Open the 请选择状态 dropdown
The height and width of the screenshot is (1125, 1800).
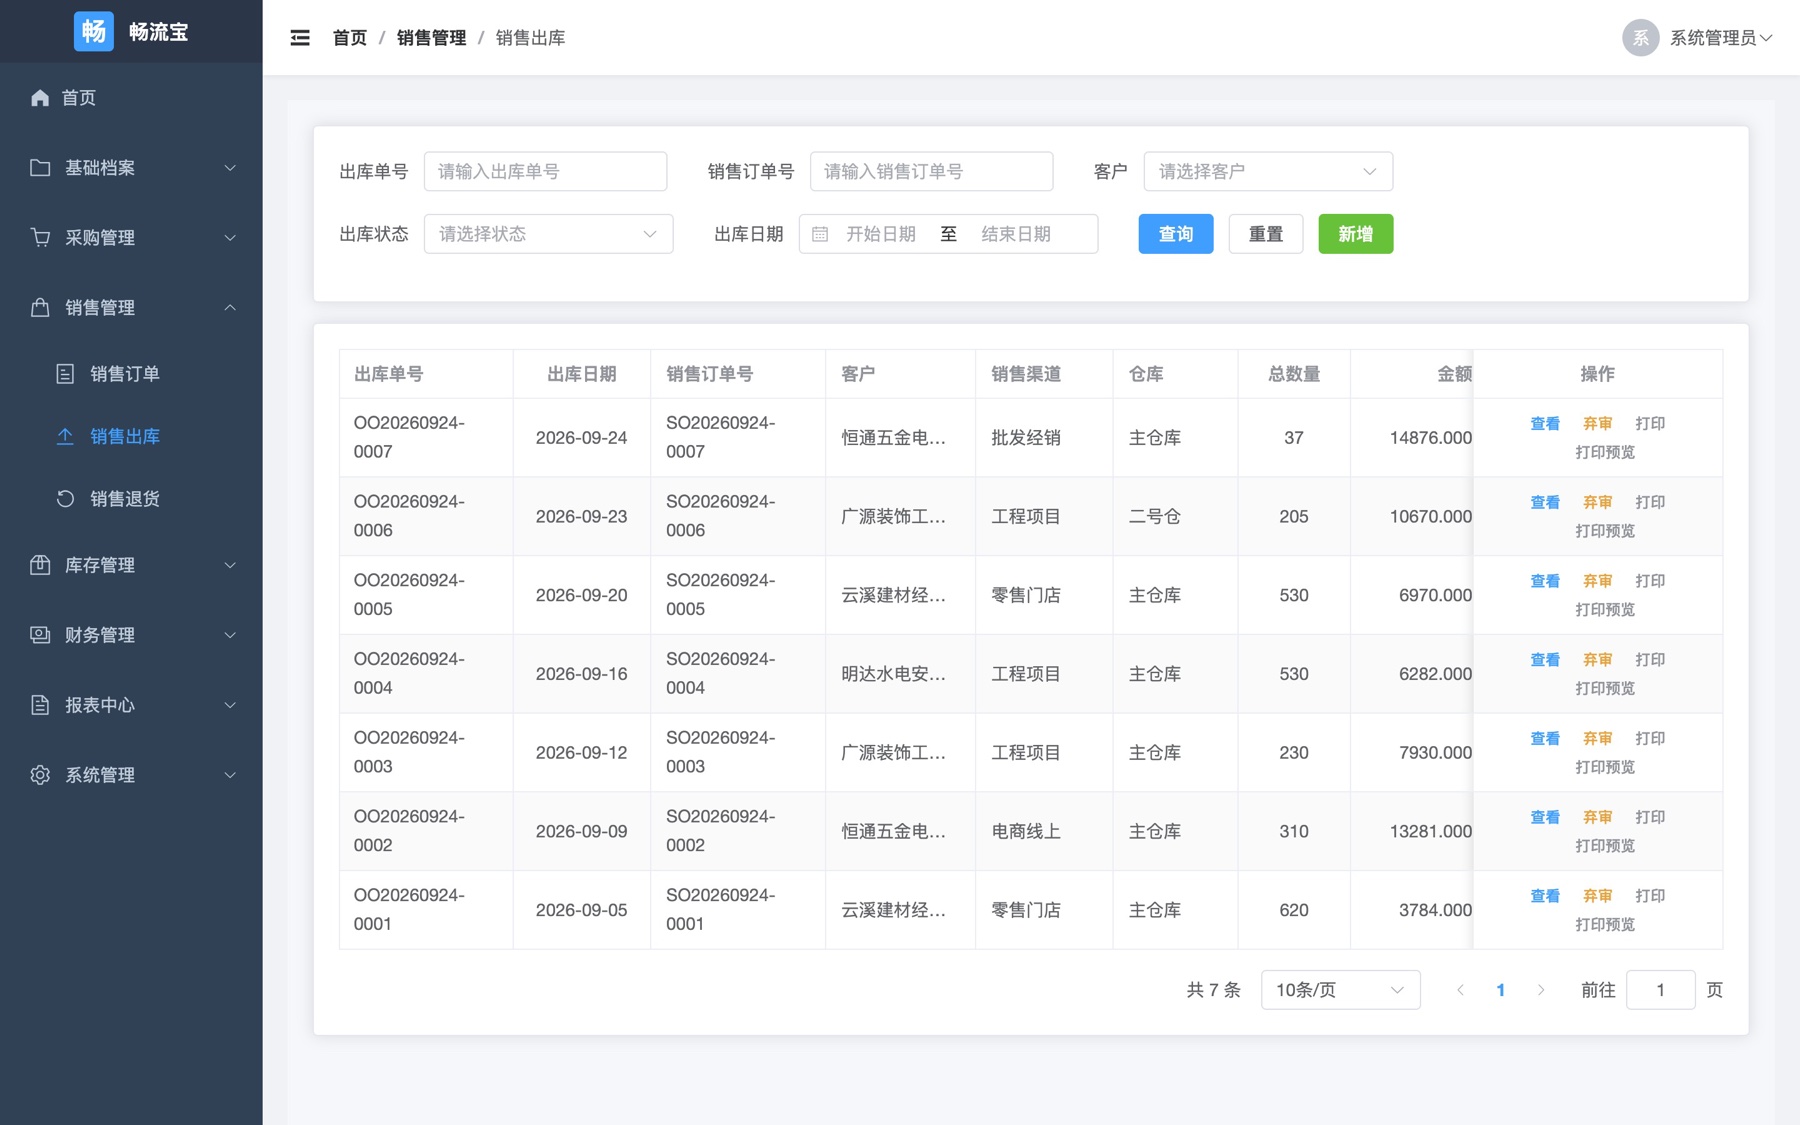click(548, 234)
